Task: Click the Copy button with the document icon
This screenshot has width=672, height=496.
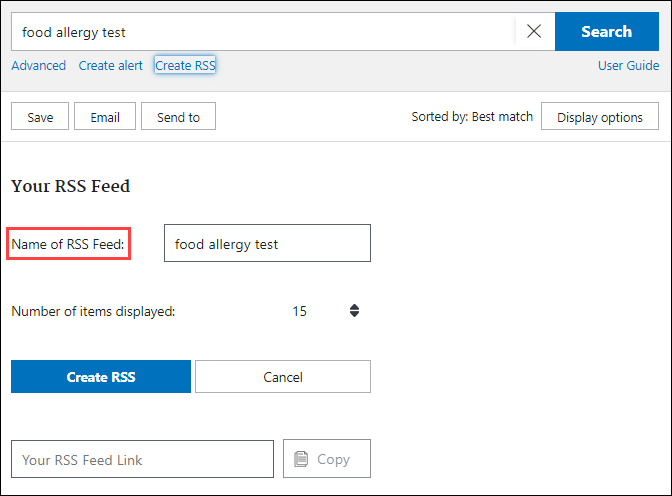Action: 326,459
